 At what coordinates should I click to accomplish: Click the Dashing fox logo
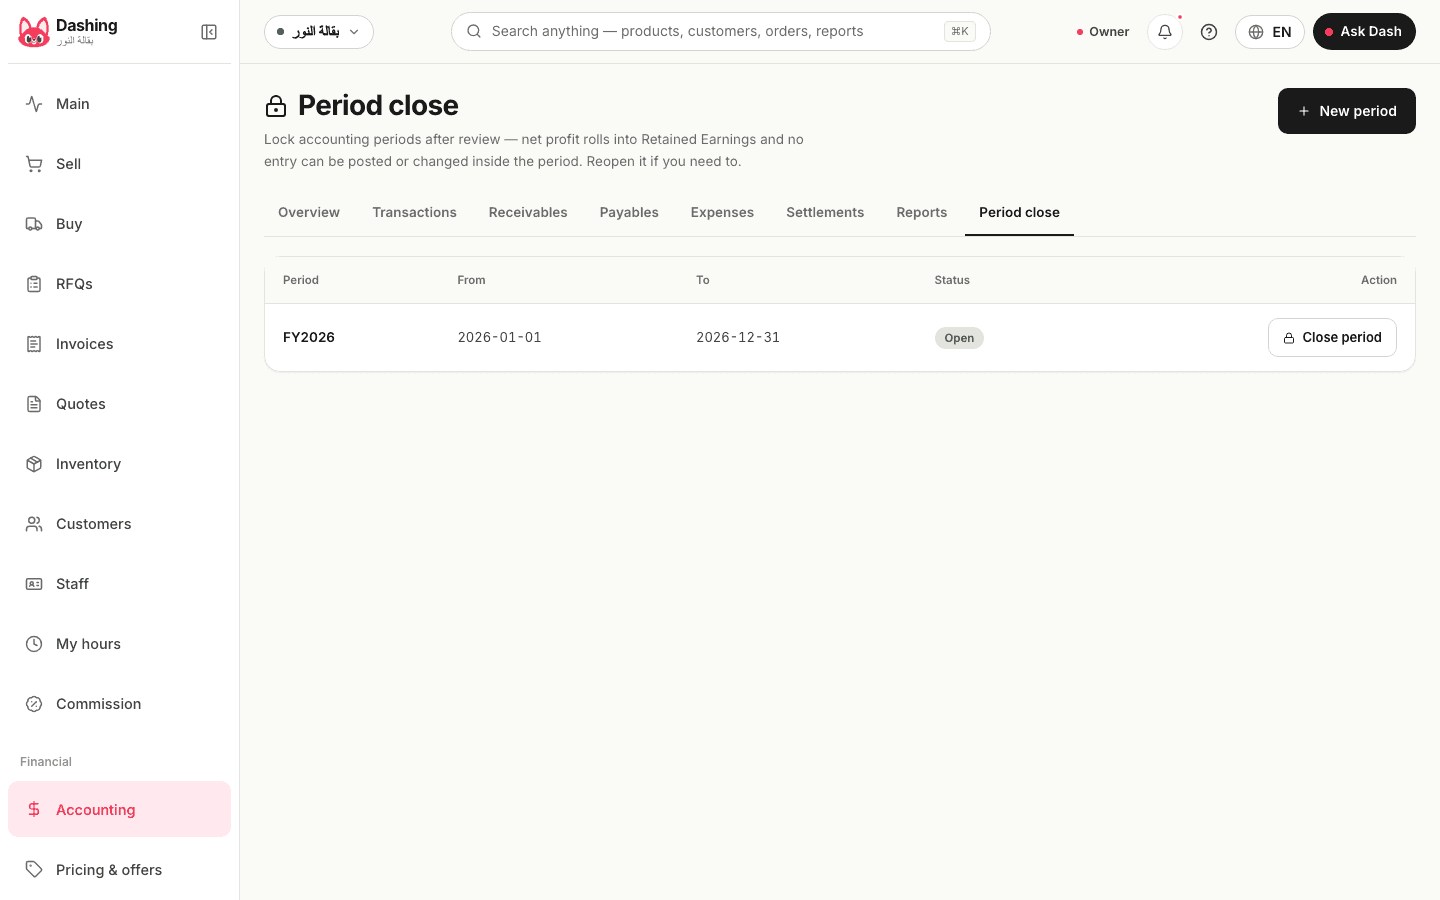34,32
